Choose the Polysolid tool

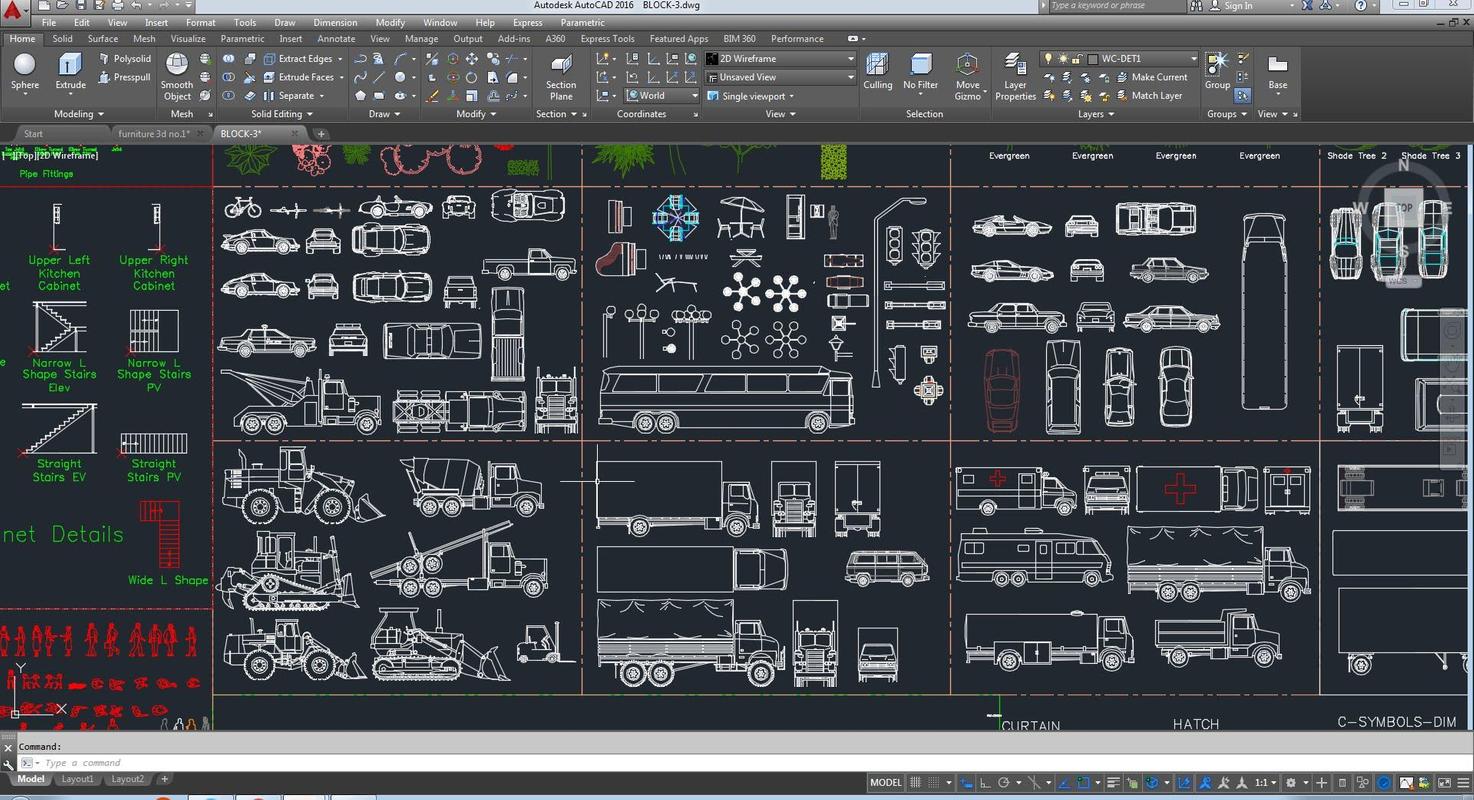pos(125,59)
